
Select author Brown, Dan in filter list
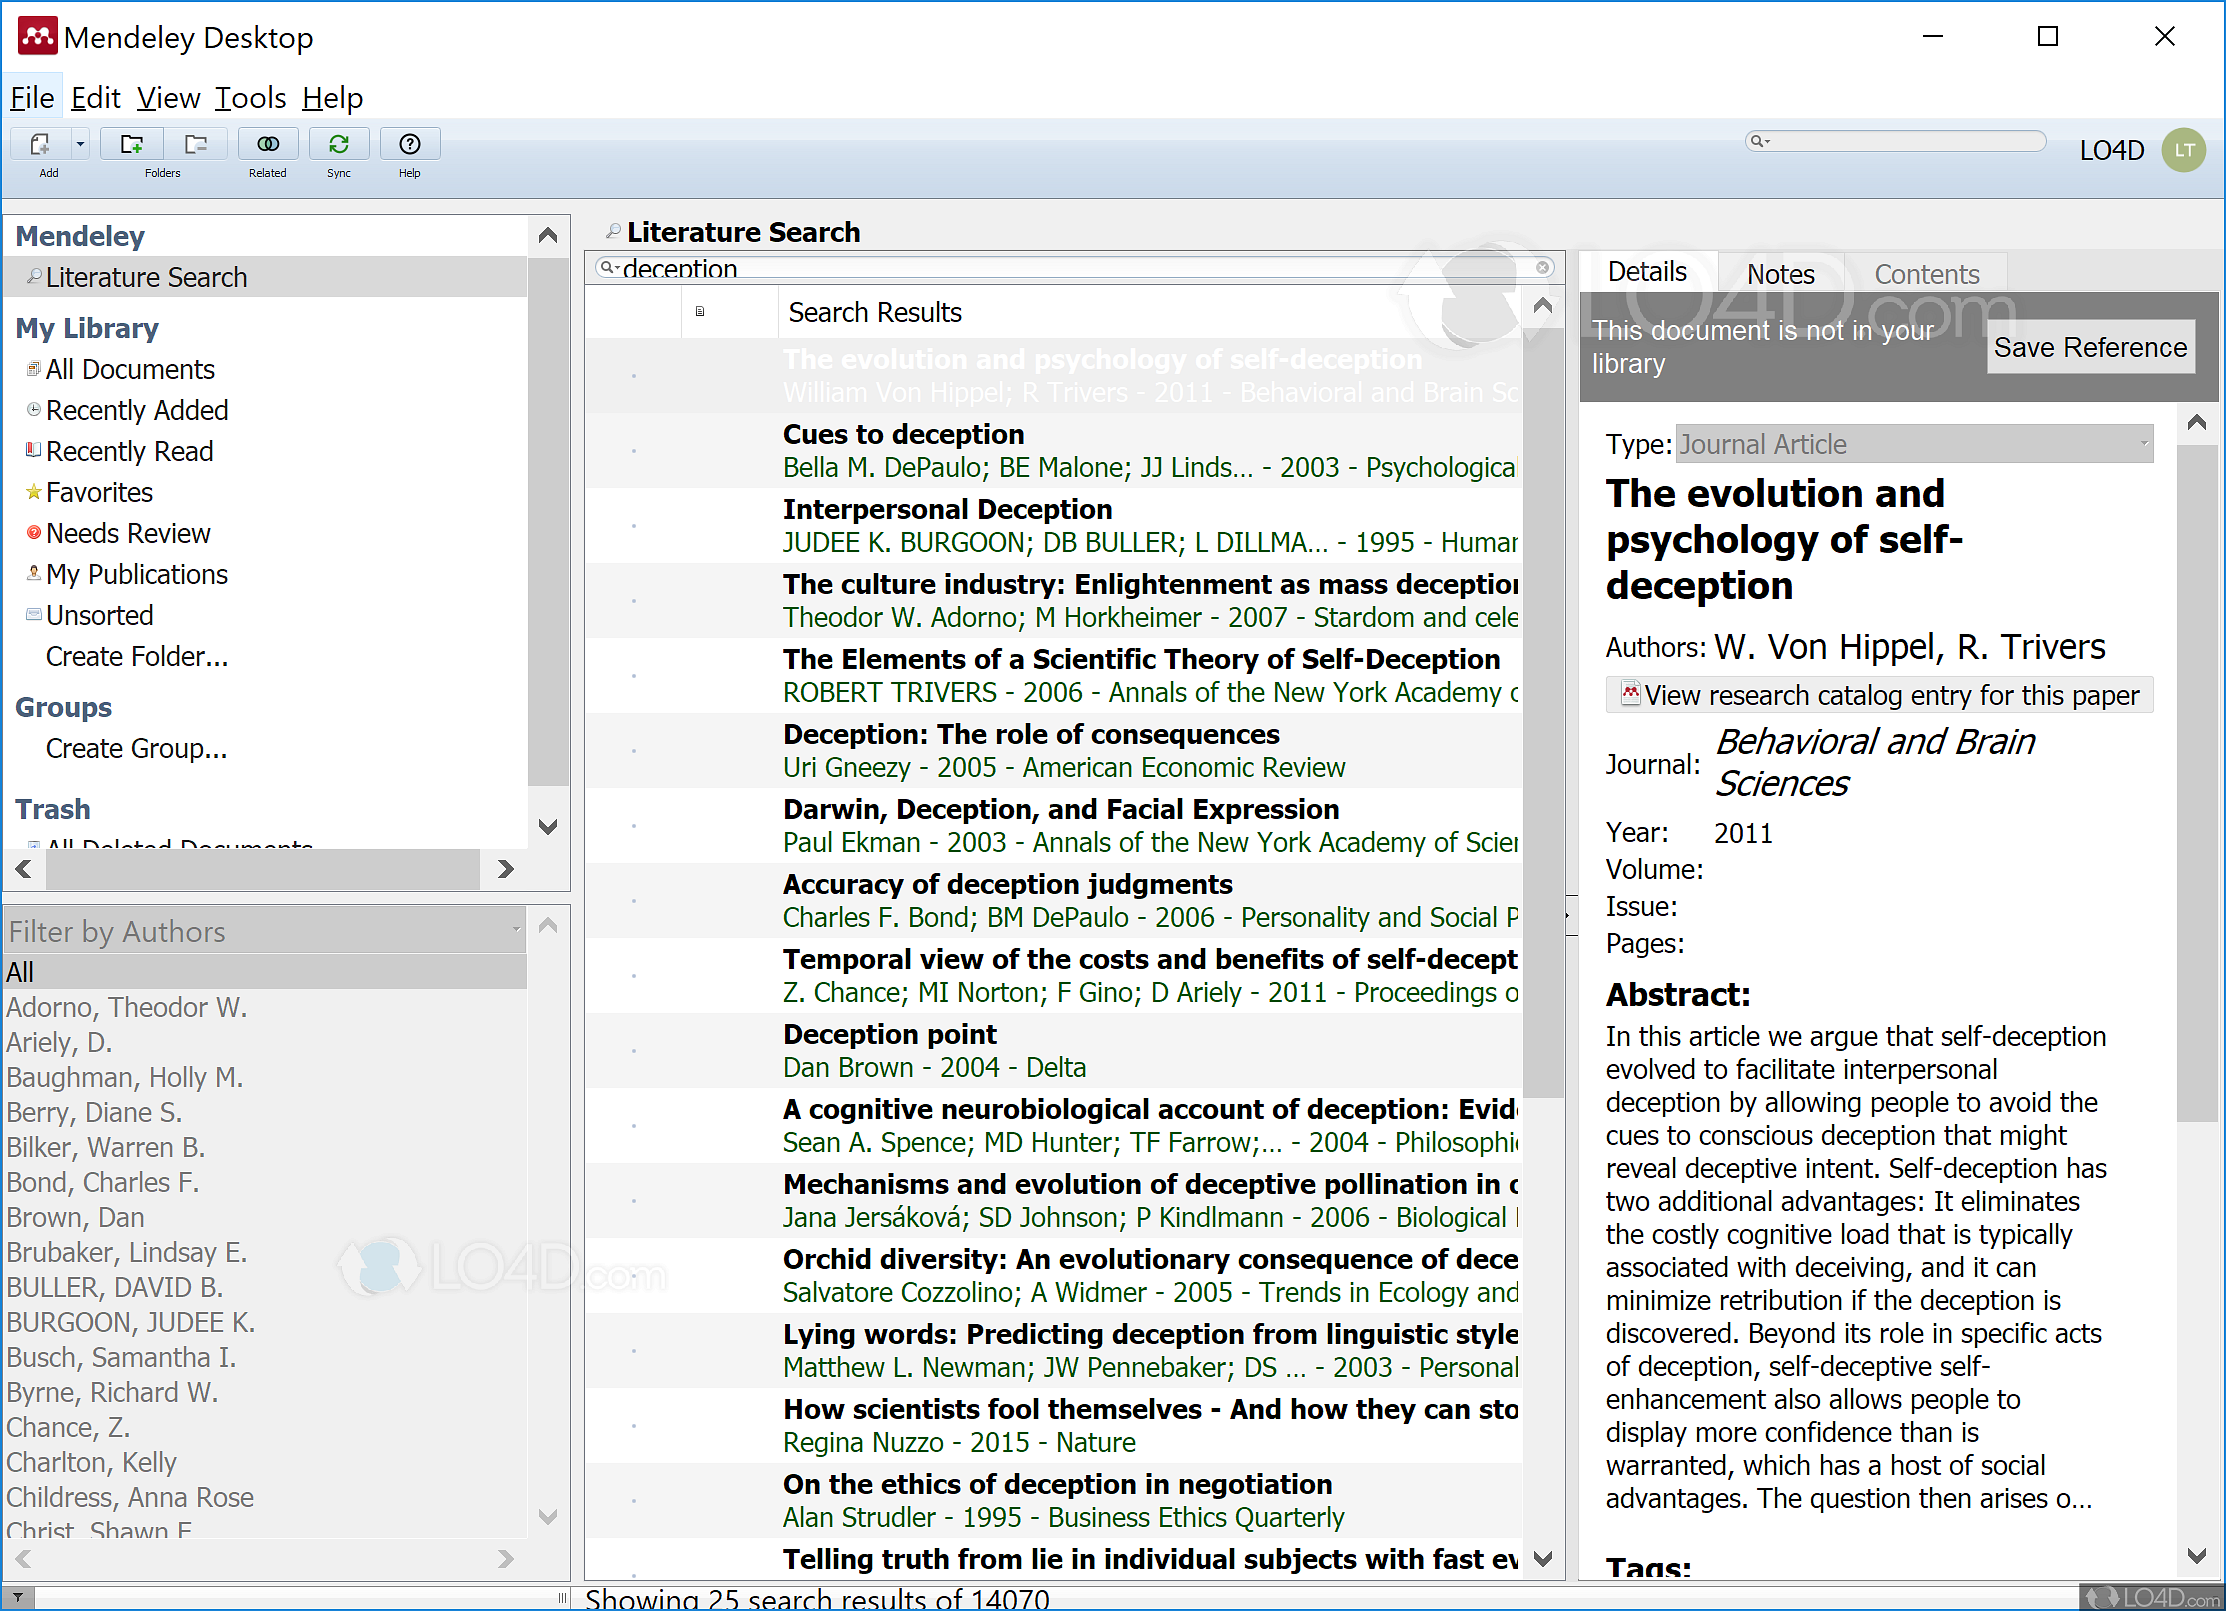(x=76, y=1217)
